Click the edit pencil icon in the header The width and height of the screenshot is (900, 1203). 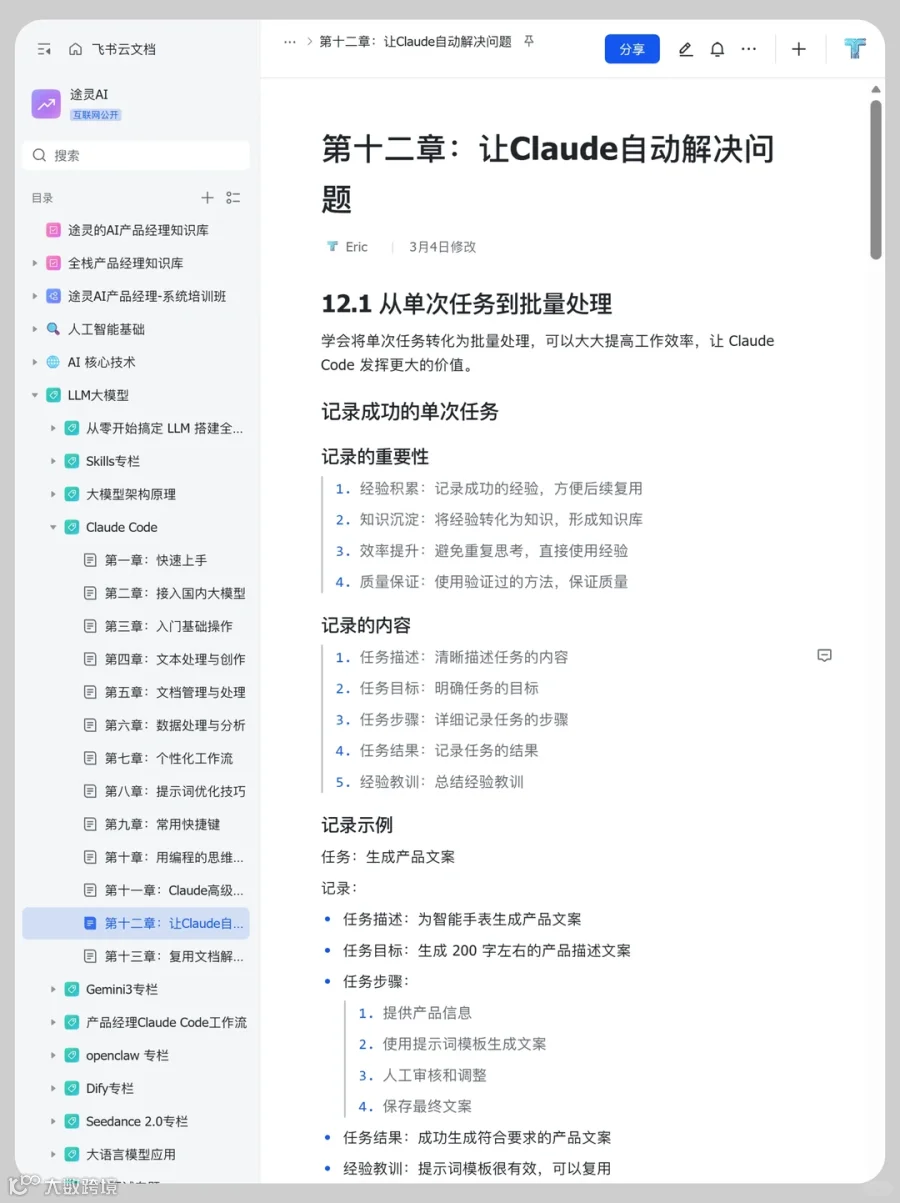[x=685, y=49]
